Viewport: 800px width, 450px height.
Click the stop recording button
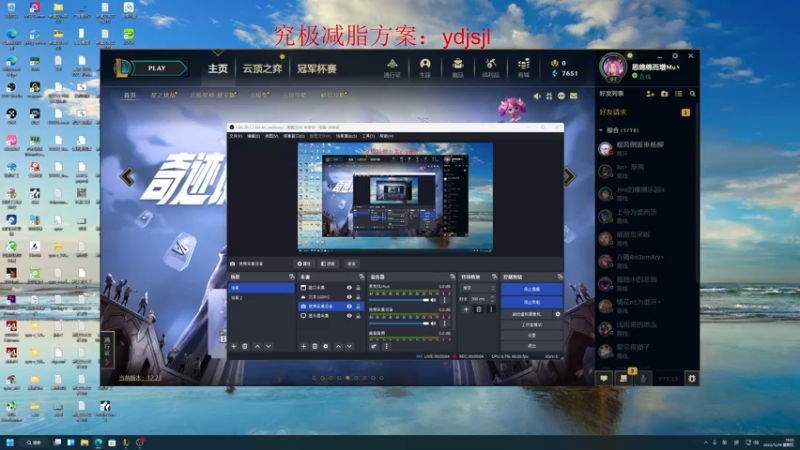532,302
